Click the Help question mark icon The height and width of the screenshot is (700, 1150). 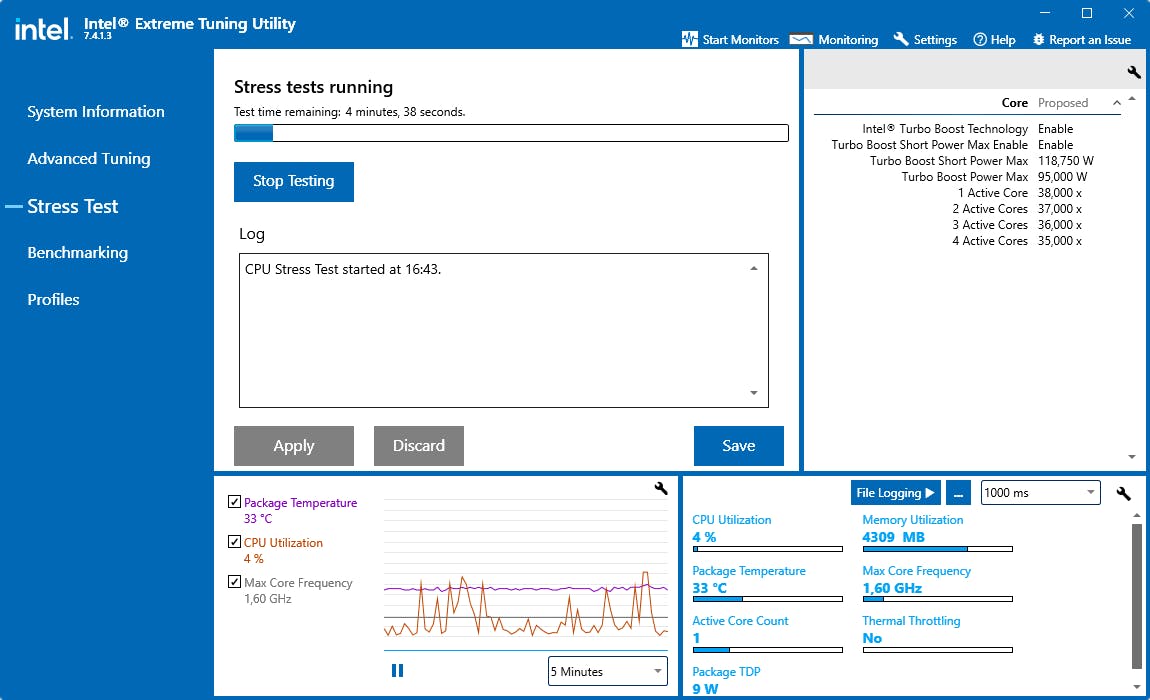980,40
